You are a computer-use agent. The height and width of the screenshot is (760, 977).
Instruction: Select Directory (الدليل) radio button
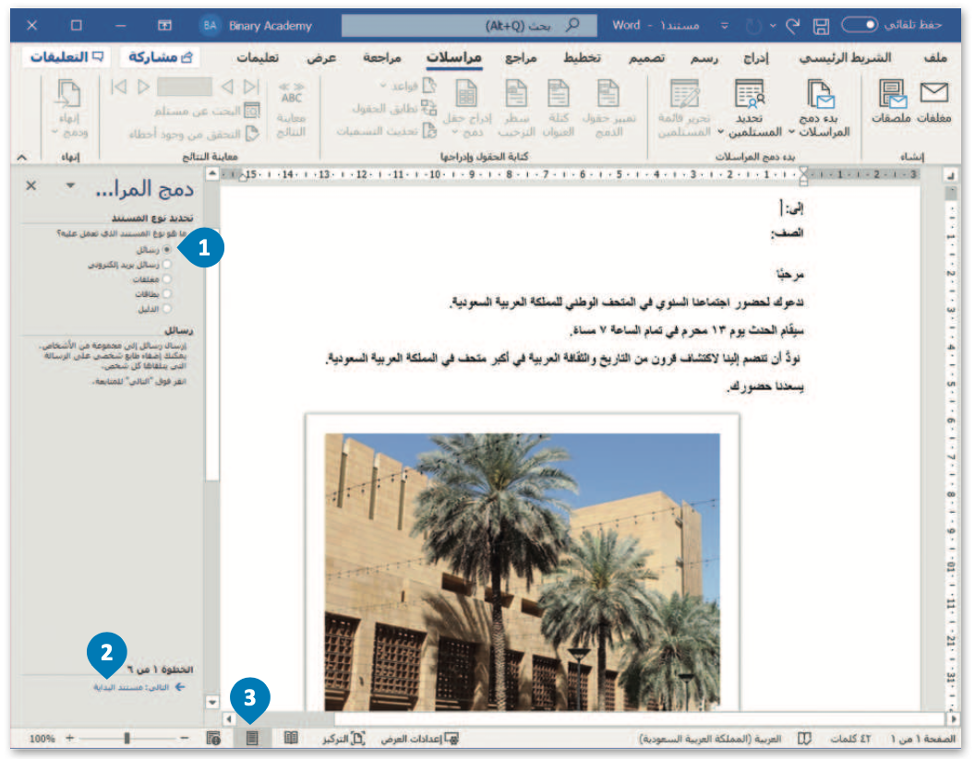point(166,309)
